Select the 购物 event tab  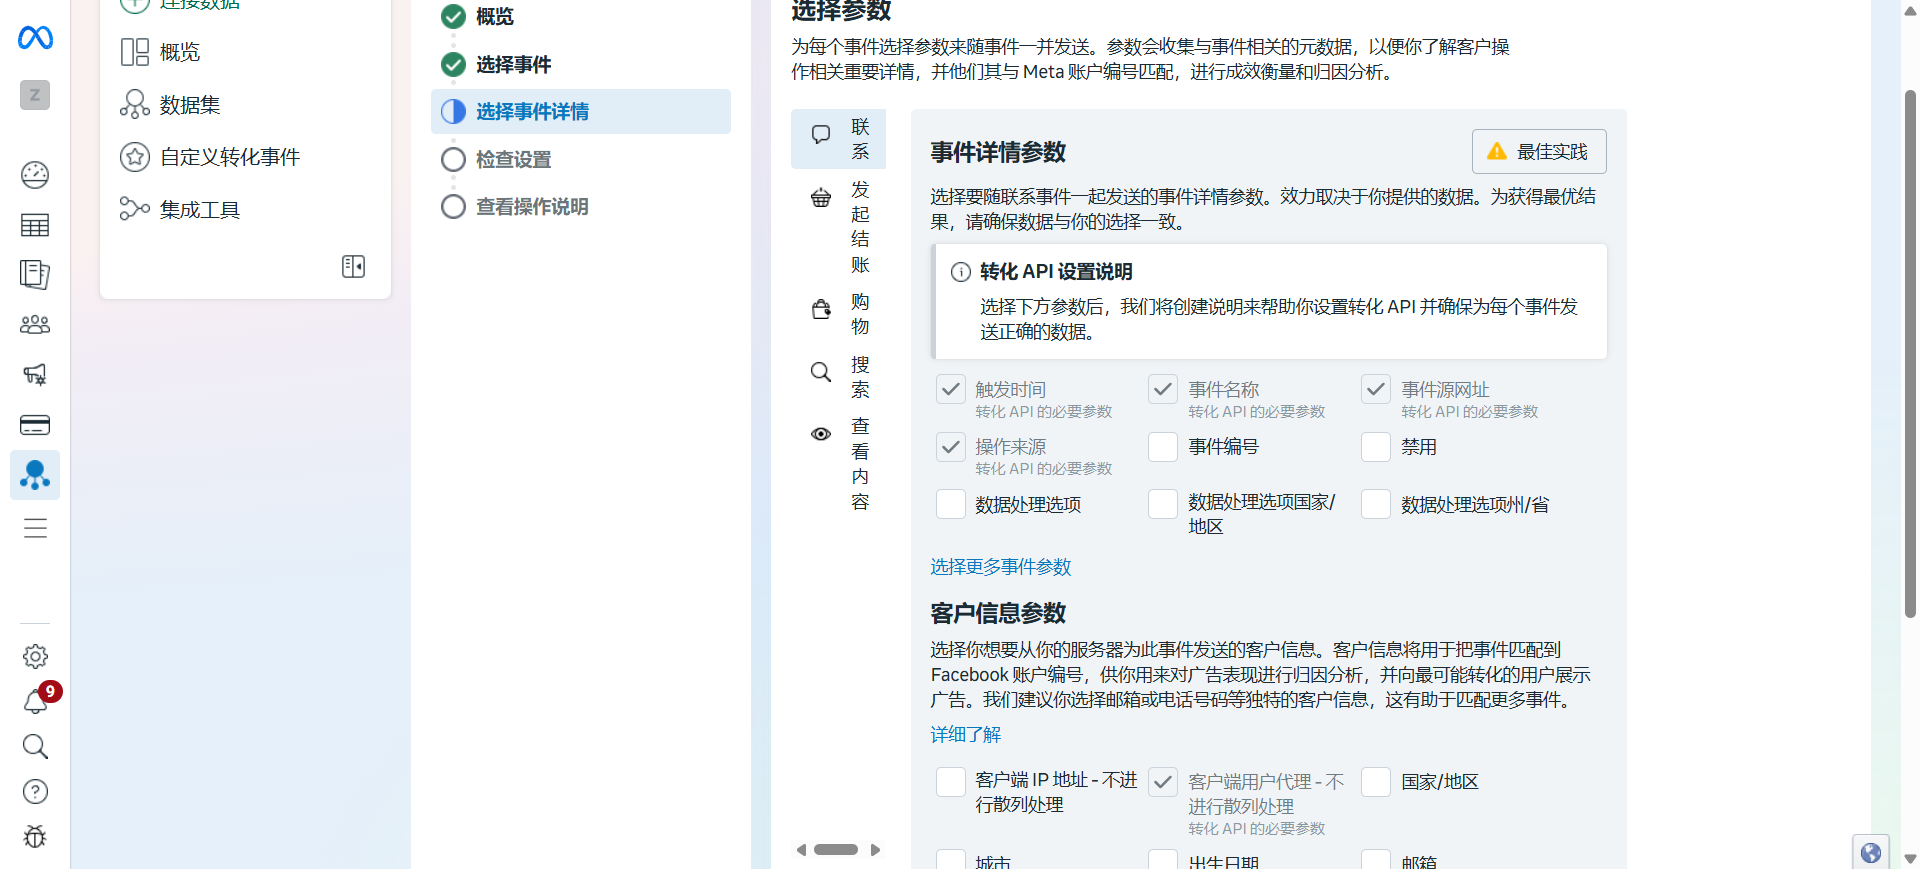(x=839, y=314)
